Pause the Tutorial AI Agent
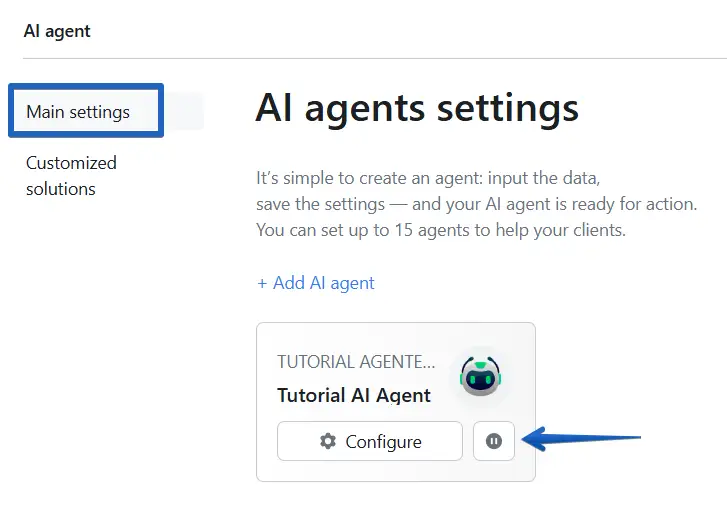 click(x=494, y=441)
